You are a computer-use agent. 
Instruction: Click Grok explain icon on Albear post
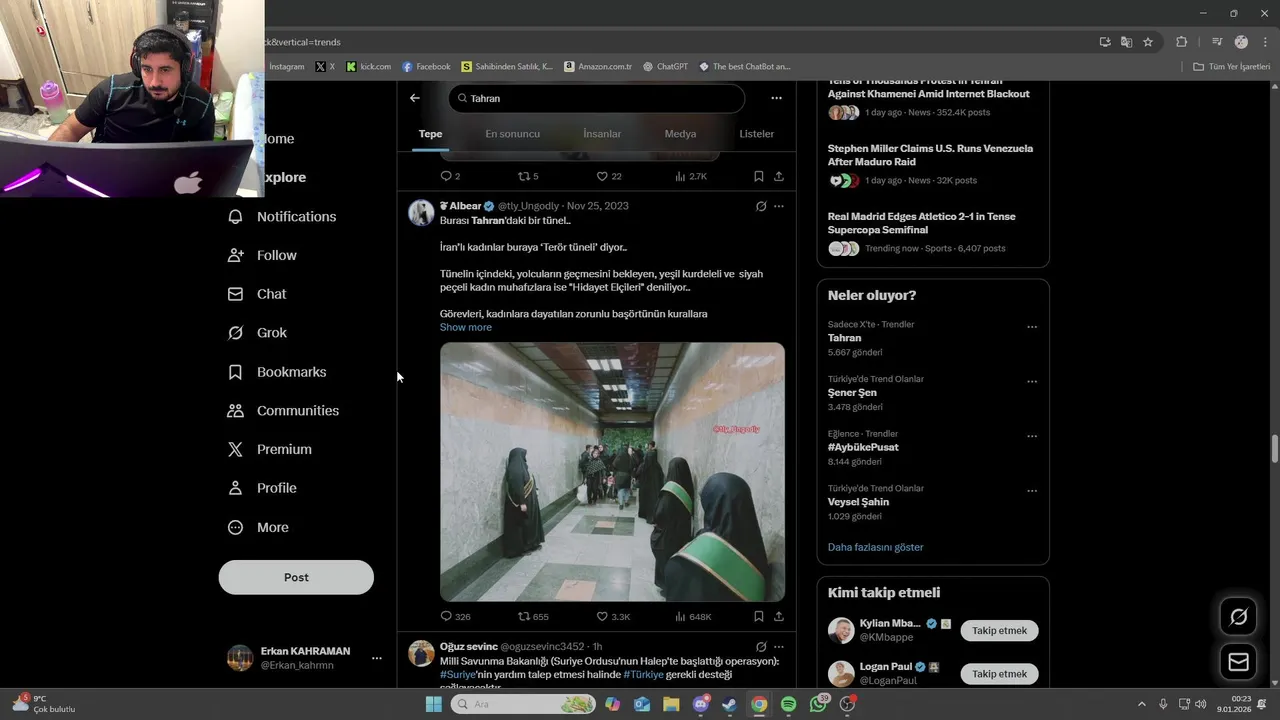(x=761, y=206)
